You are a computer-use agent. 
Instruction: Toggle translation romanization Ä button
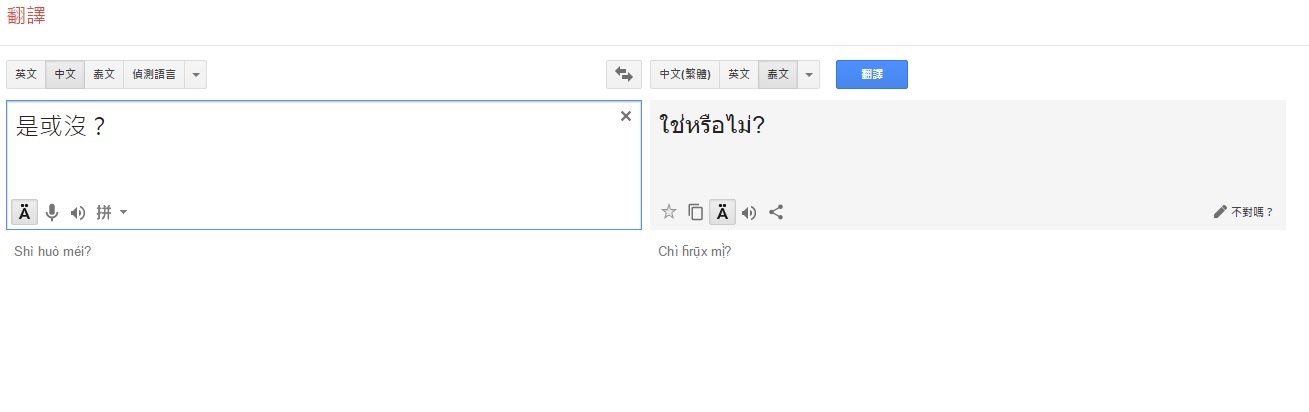coord(722,212)
